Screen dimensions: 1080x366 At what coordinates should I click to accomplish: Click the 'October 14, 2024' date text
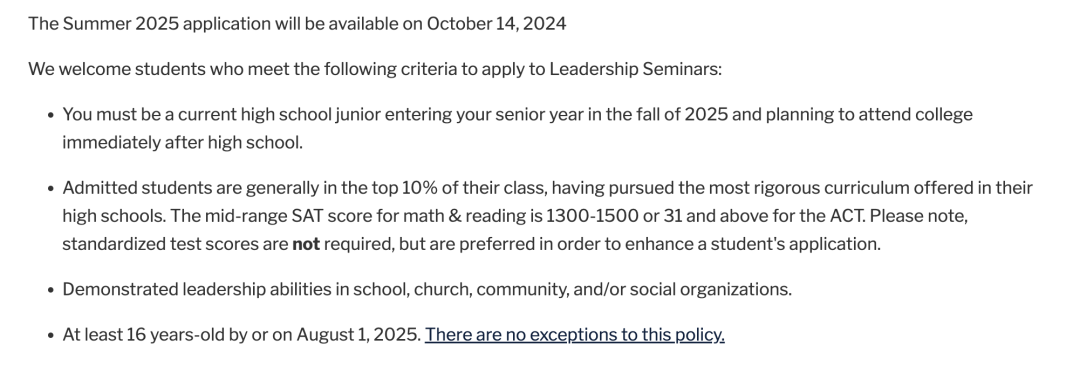[x=497, y=24]
